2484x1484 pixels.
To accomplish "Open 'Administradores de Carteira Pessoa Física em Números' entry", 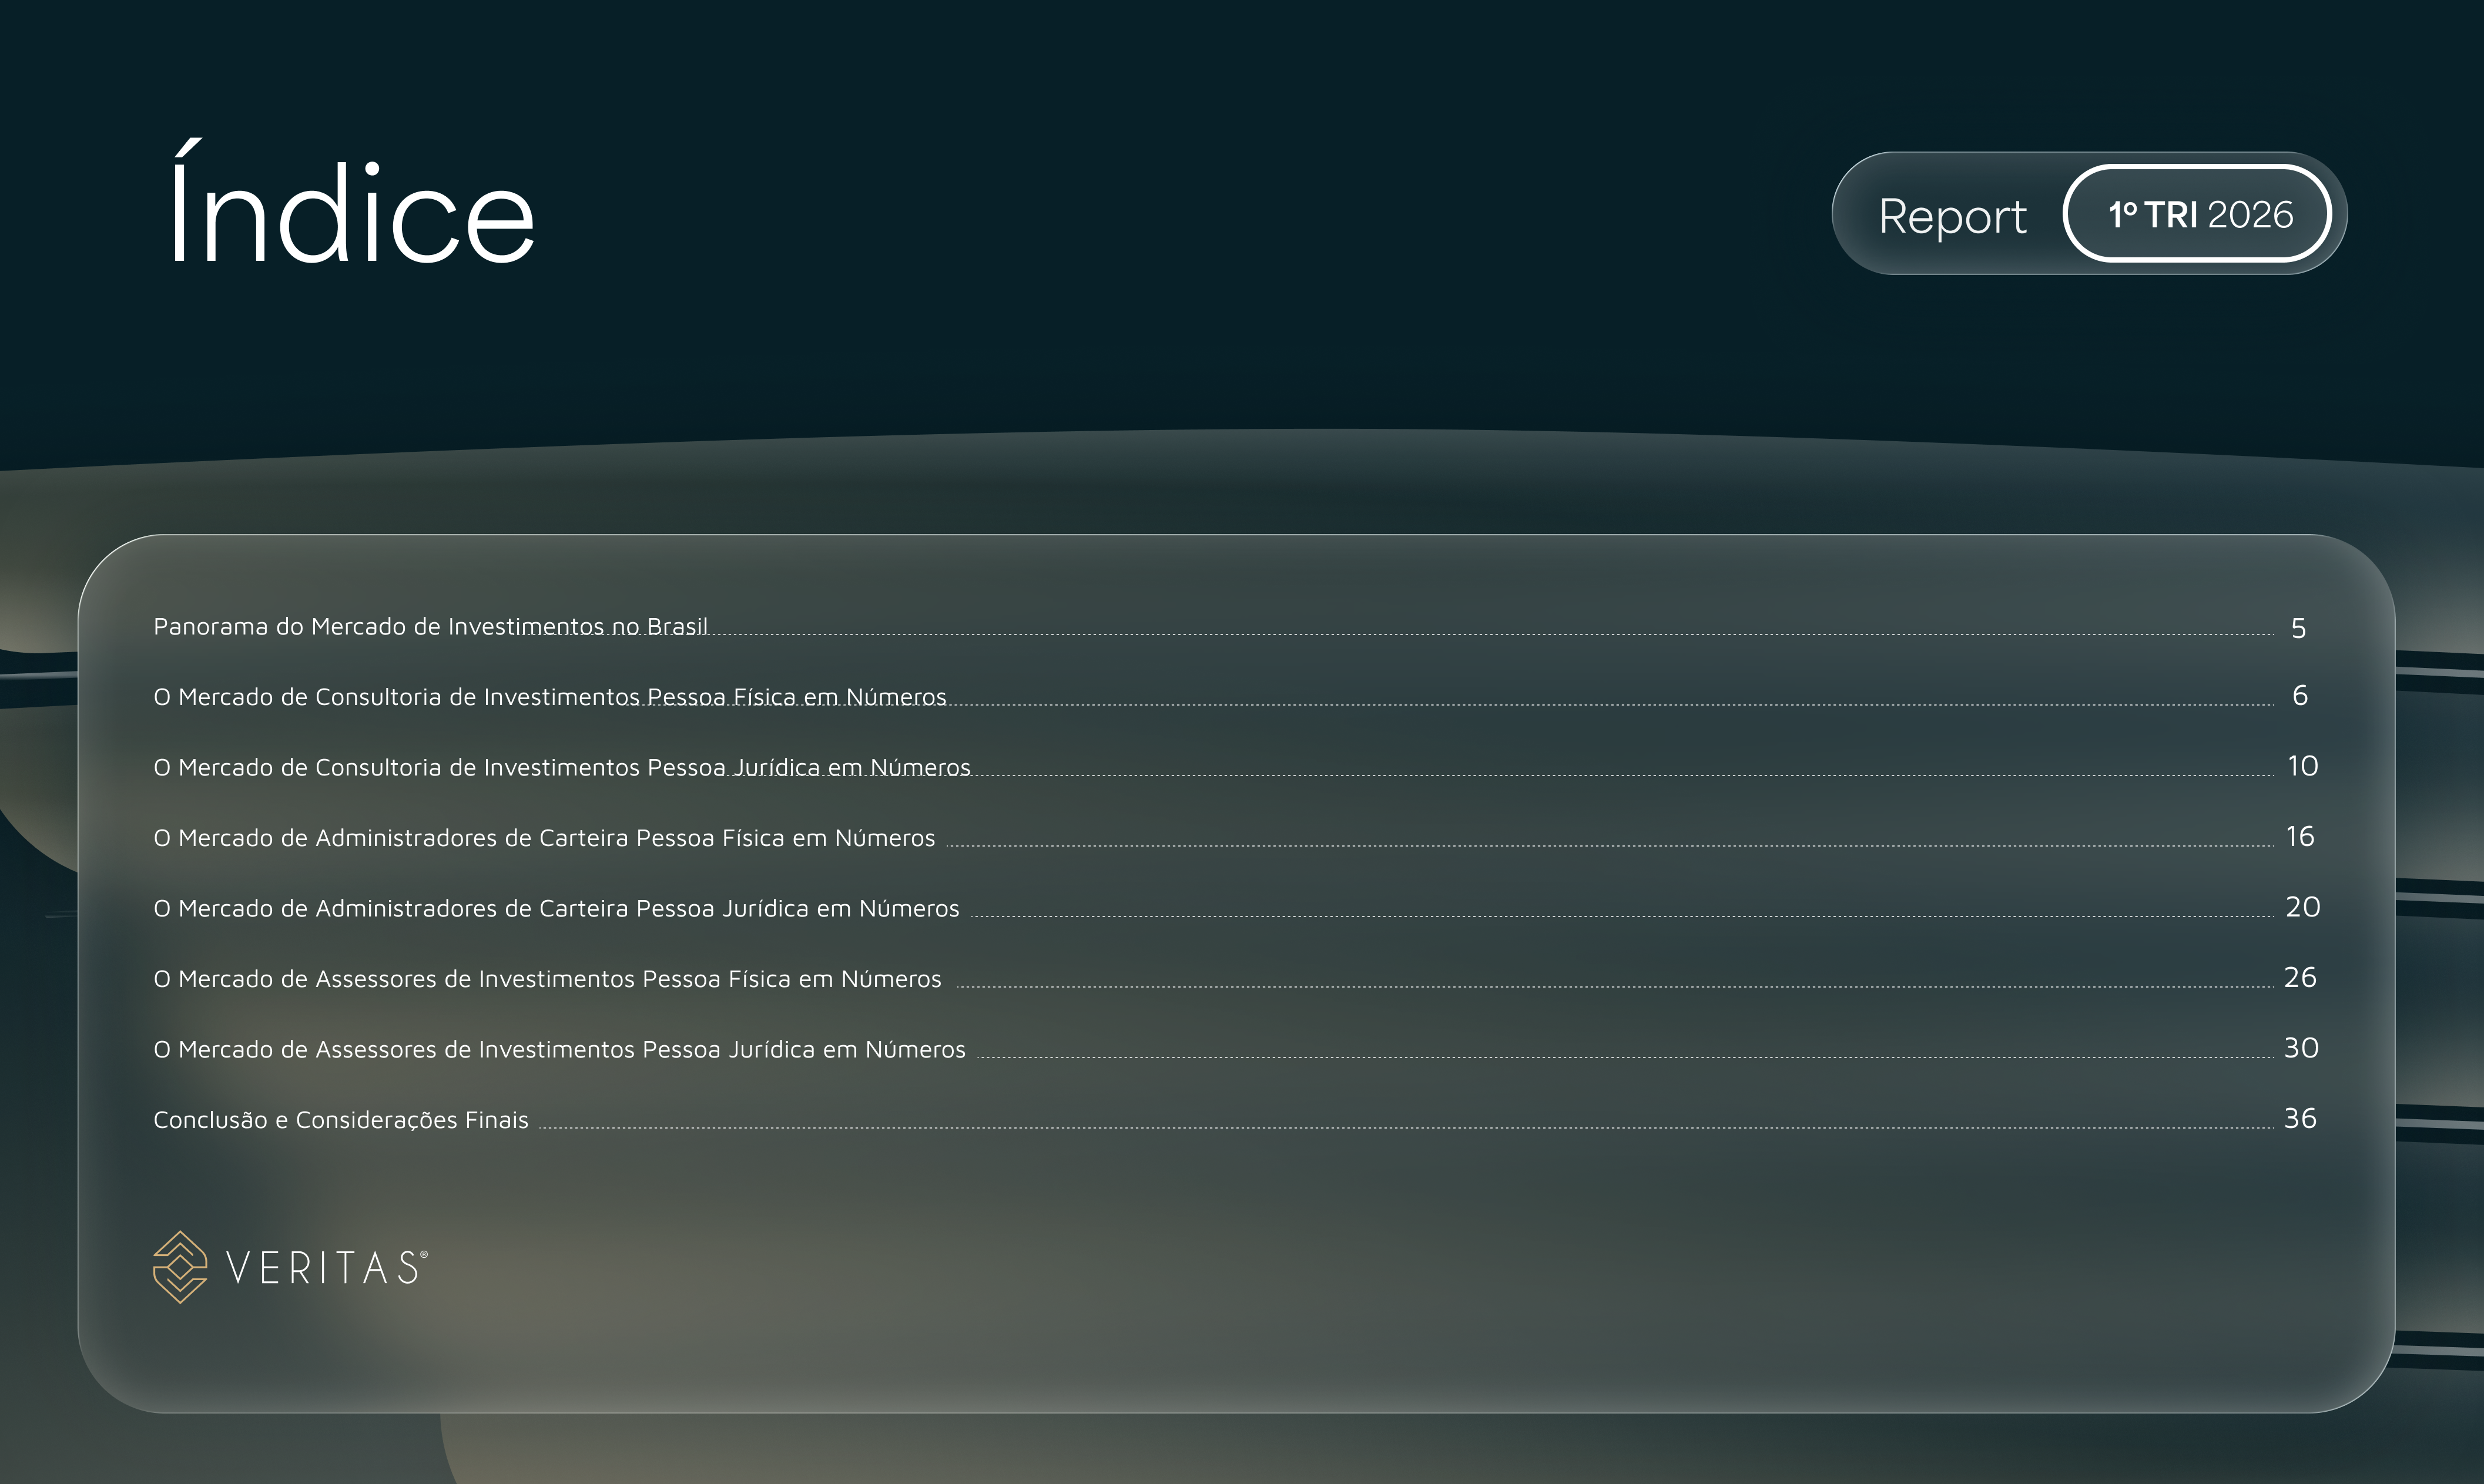I will [544, 838].
